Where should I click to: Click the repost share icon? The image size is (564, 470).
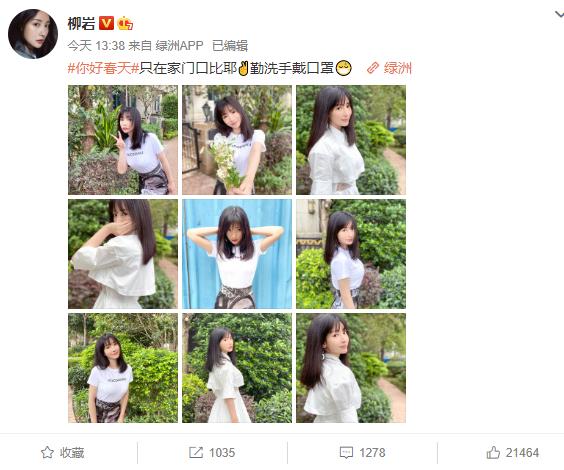pos(196,452)
